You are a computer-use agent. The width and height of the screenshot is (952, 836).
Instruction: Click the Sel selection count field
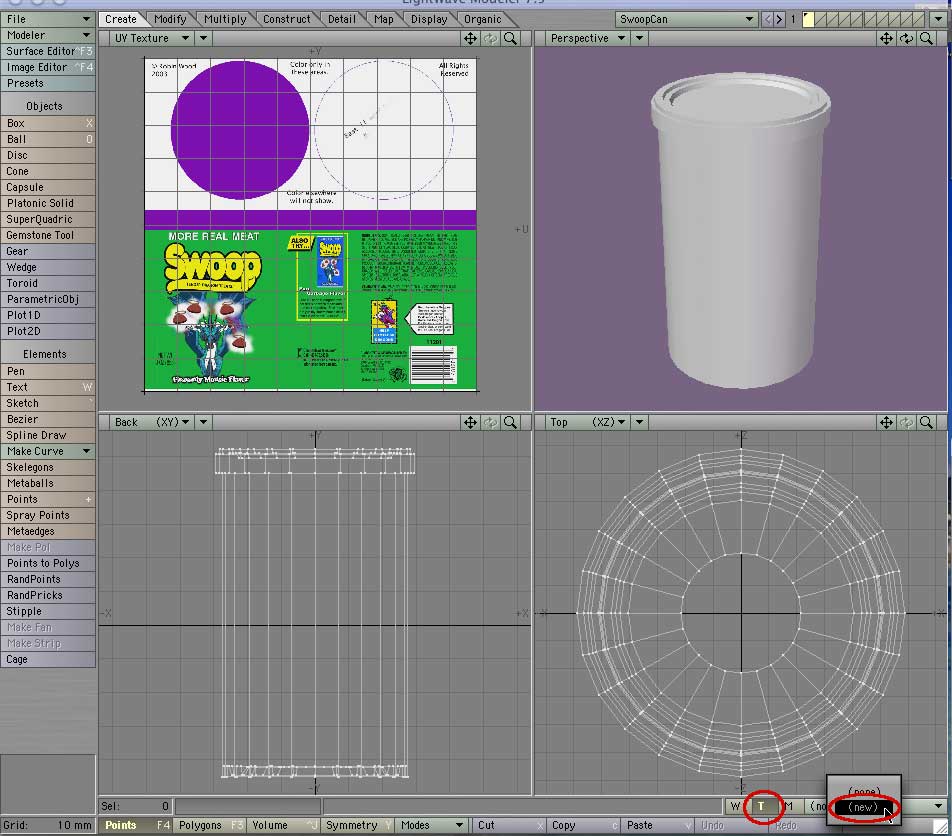(x=135, y=806)
